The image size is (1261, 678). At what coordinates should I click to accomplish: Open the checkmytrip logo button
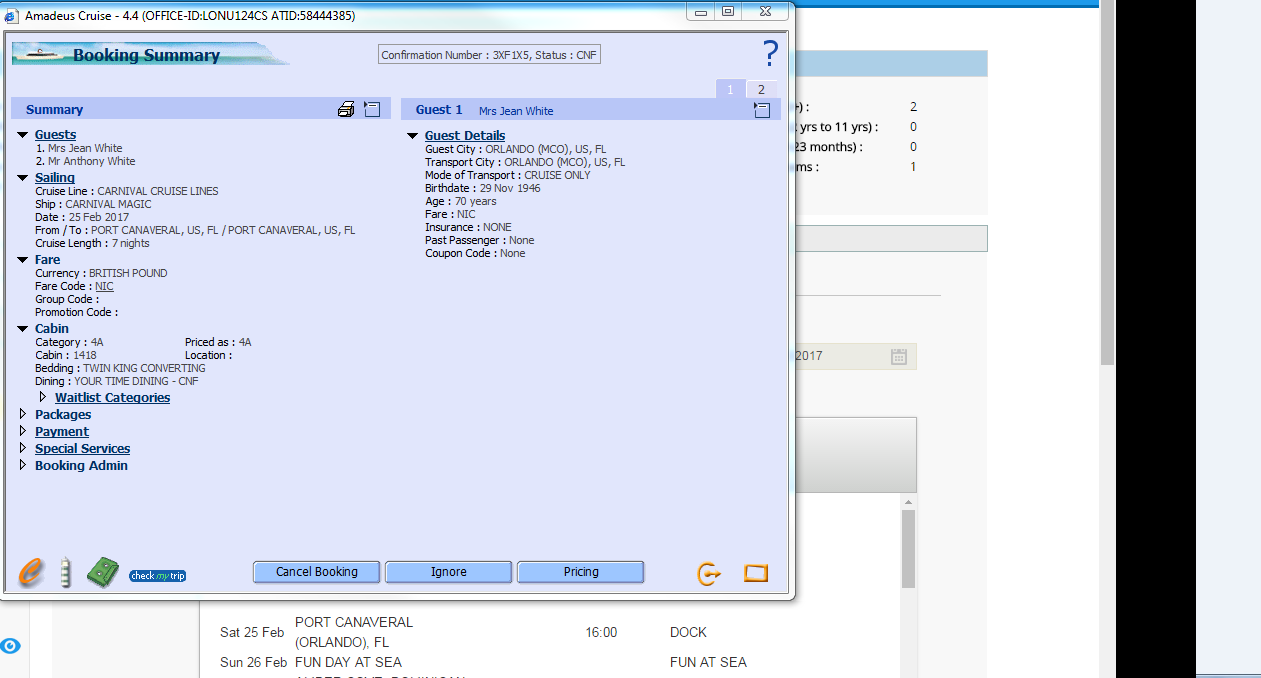[x=157, y=575]
